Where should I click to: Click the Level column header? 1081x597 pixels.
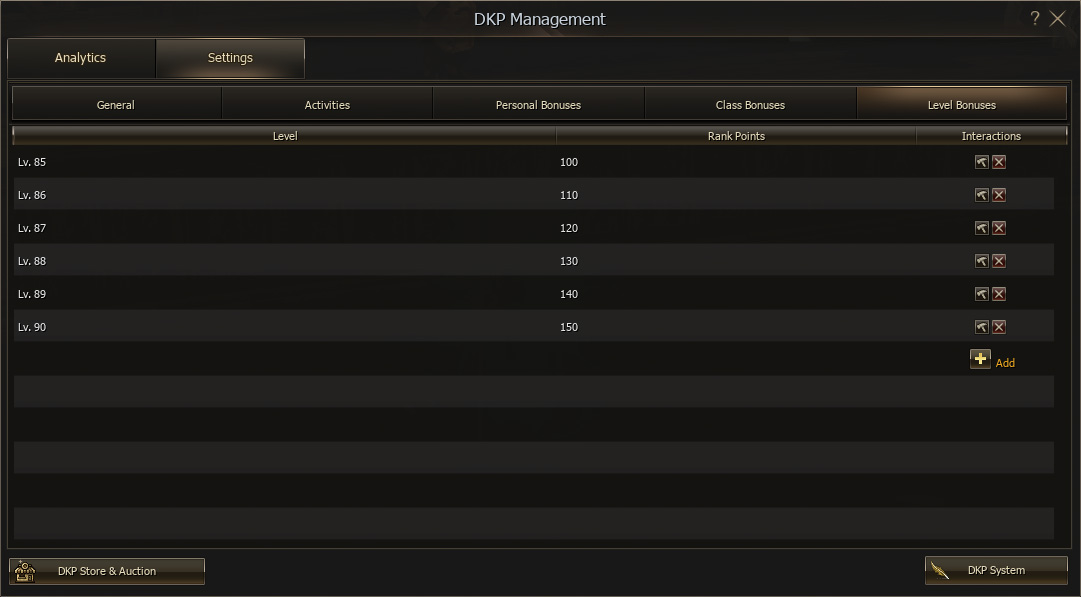click(x=285, y=136)
